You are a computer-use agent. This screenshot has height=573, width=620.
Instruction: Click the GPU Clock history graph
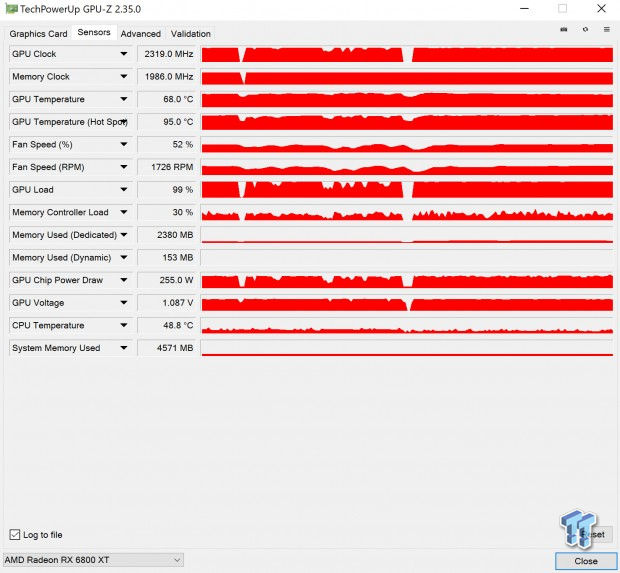(407, 54)
